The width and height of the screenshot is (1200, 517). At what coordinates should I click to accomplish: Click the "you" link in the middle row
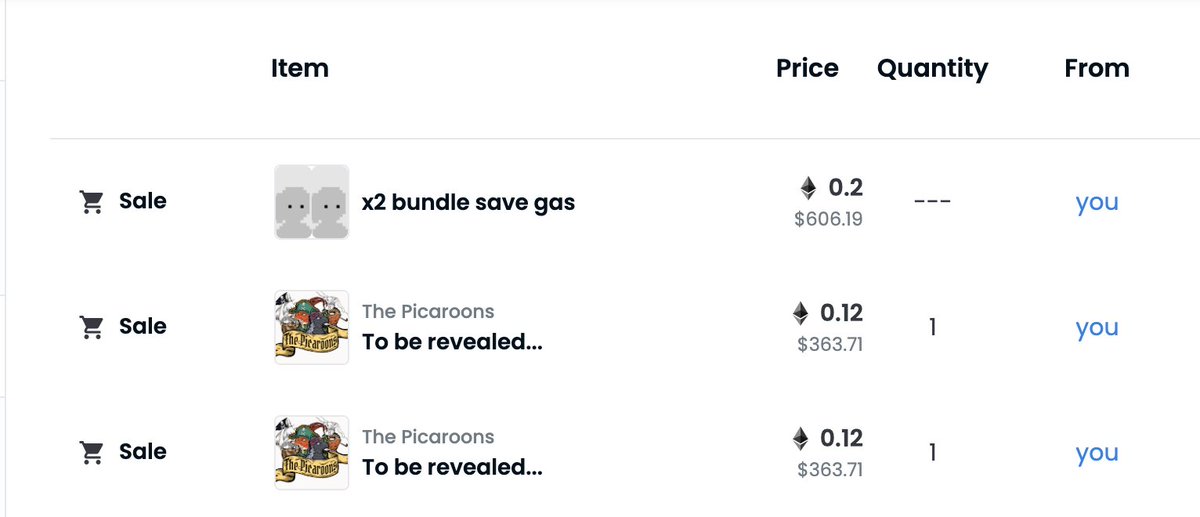(1097, 328)
